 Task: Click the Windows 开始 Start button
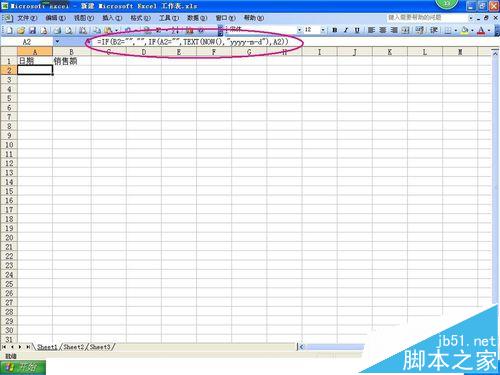click(x=23, y=368)
